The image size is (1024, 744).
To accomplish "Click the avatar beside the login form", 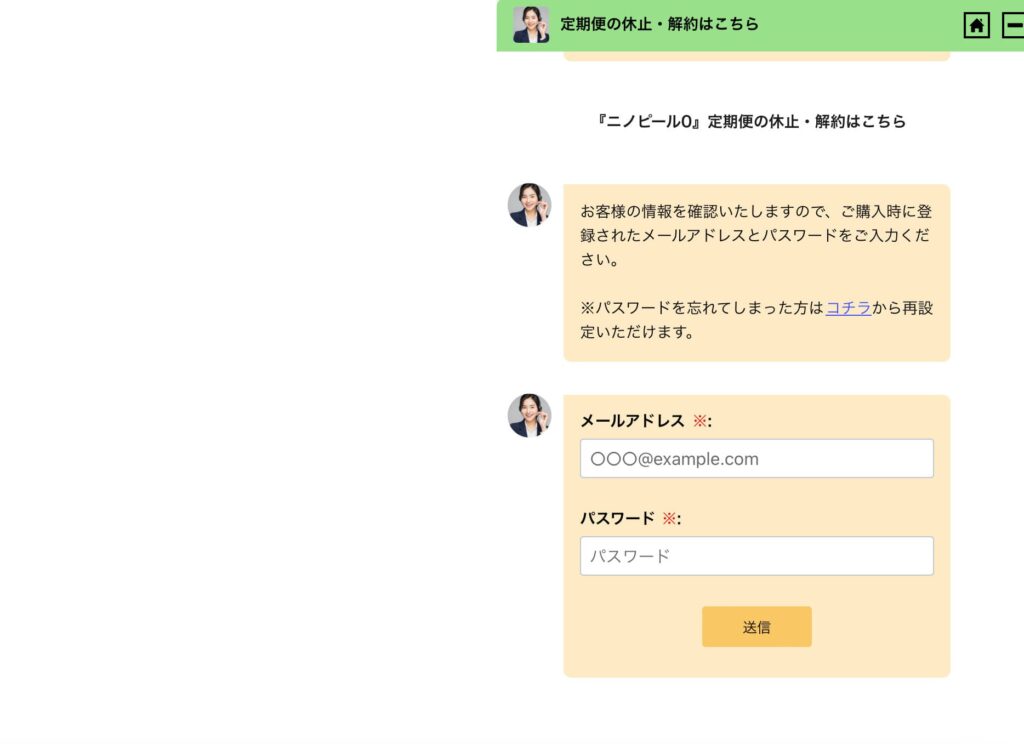I will tap(530, 415).
